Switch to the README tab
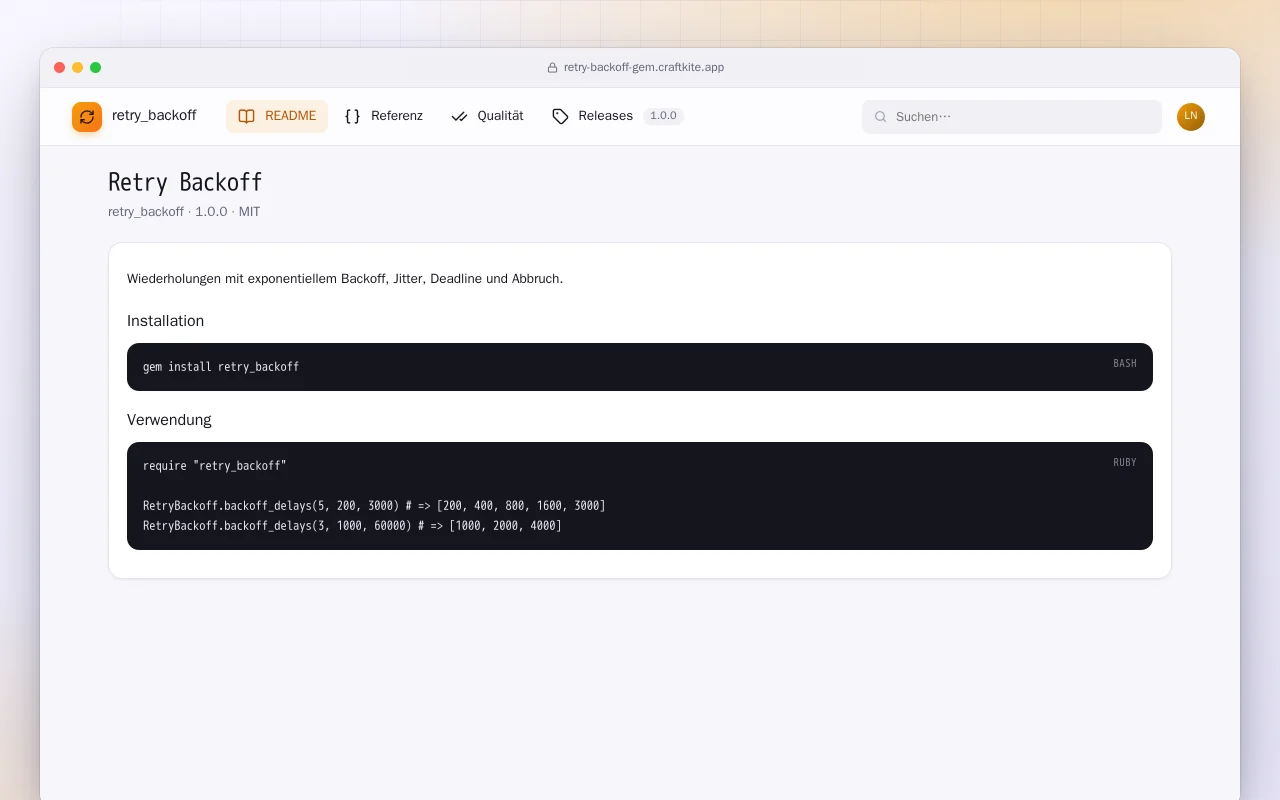Image resolution: width=1280 pixels, height=800 pixels. click(x=277, y=116)
